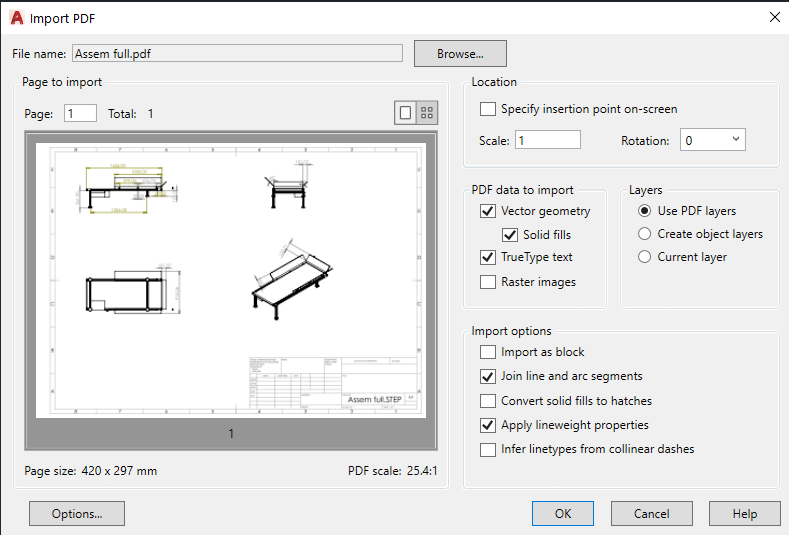Toggle Join line and arc segments
The image size is (789, 535).
click(488, 376)
